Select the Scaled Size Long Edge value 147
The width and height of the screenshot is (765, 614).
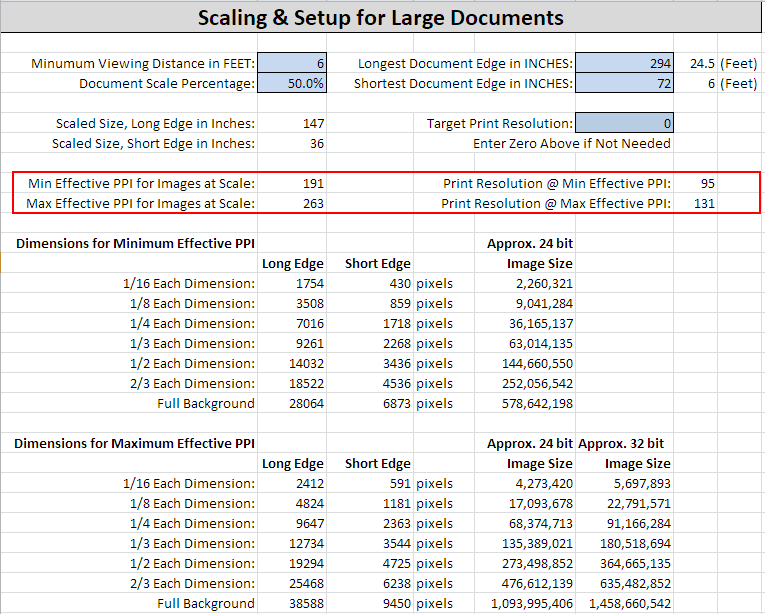[292, 123]
